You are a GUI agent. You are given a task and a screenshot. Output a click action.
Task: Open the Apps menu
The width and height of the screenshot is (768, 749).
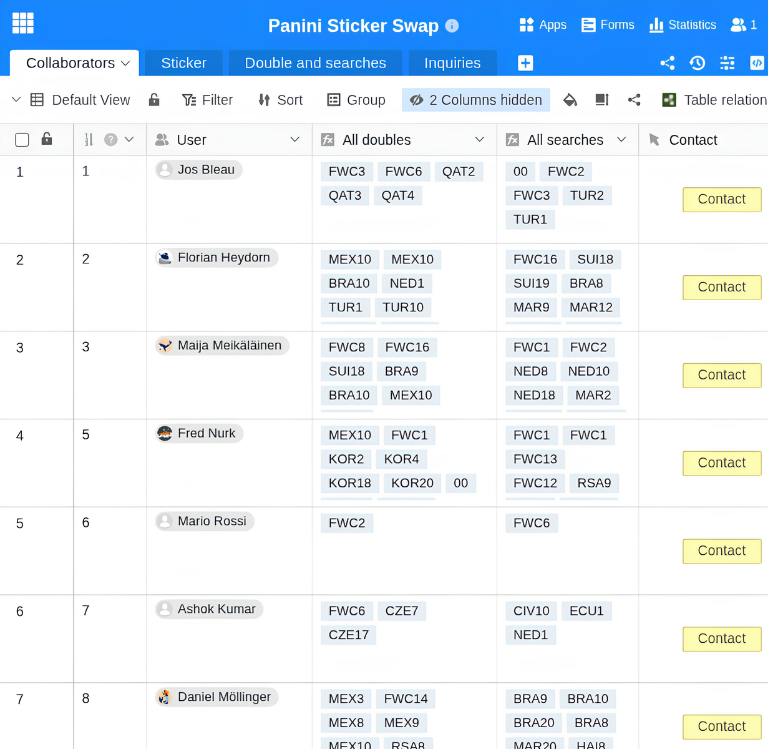(543, 24)
